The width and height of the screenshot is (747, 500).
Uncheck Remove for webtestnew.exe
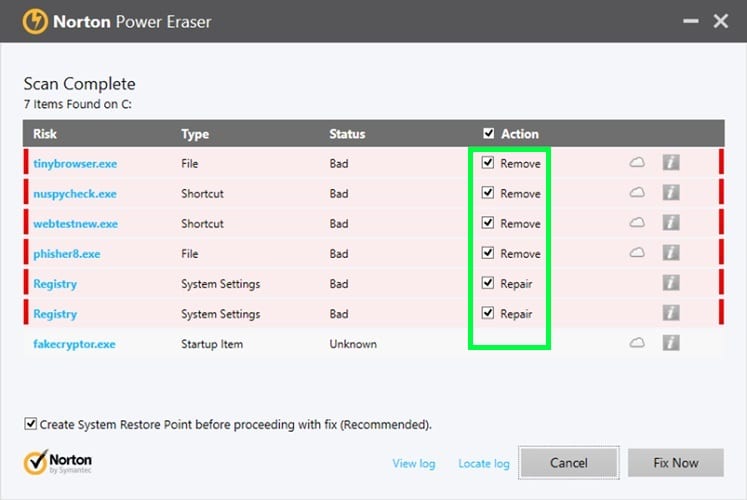(x=487, y=223)
